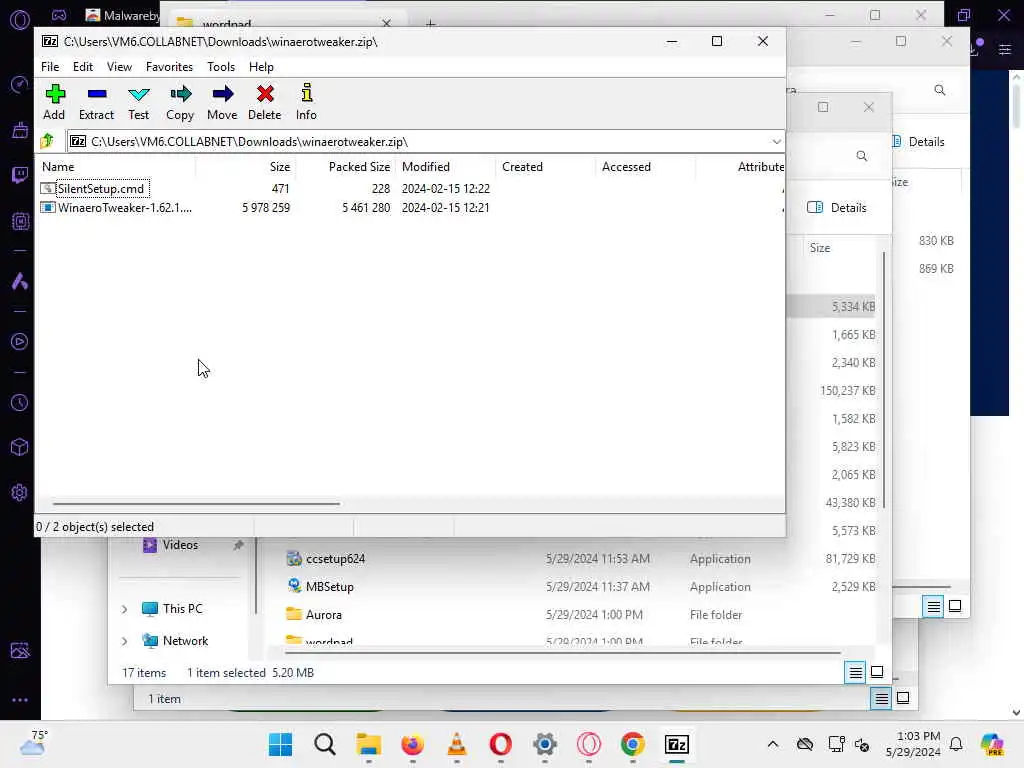The image size is (1024, 768).
Task: Go up one folder level in 7-Zip
Action: click(48, 141)
